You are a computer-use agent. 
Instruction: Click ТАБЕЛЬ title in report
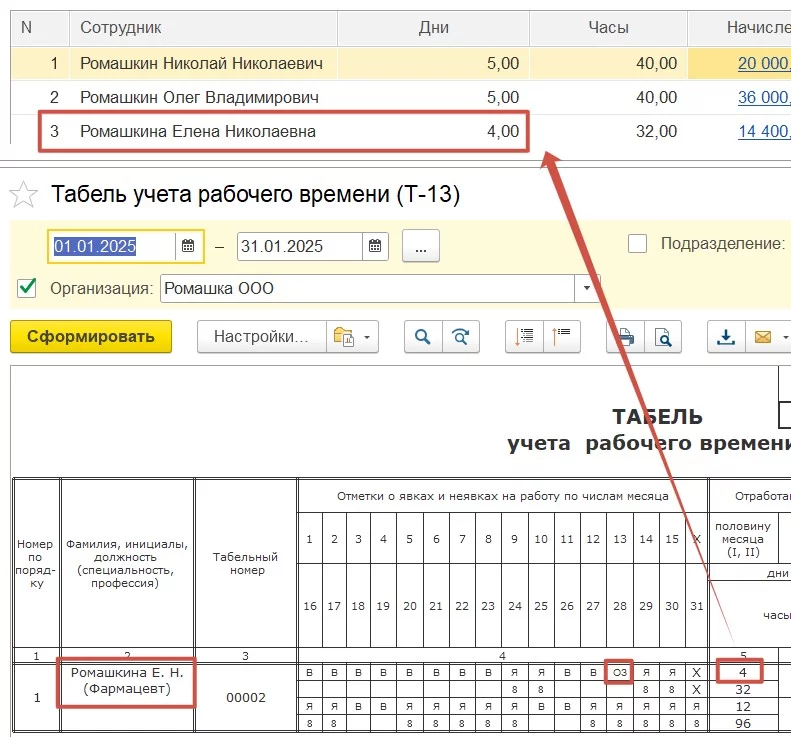pos(657,417)
